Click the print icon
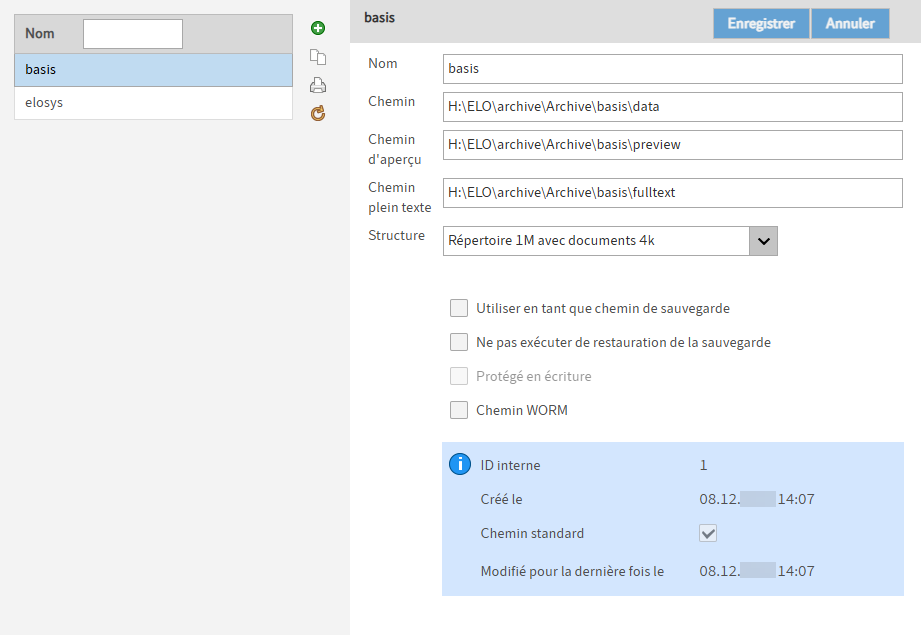The height and width of the screenshot is (635, 921). [x=318, y=85]
